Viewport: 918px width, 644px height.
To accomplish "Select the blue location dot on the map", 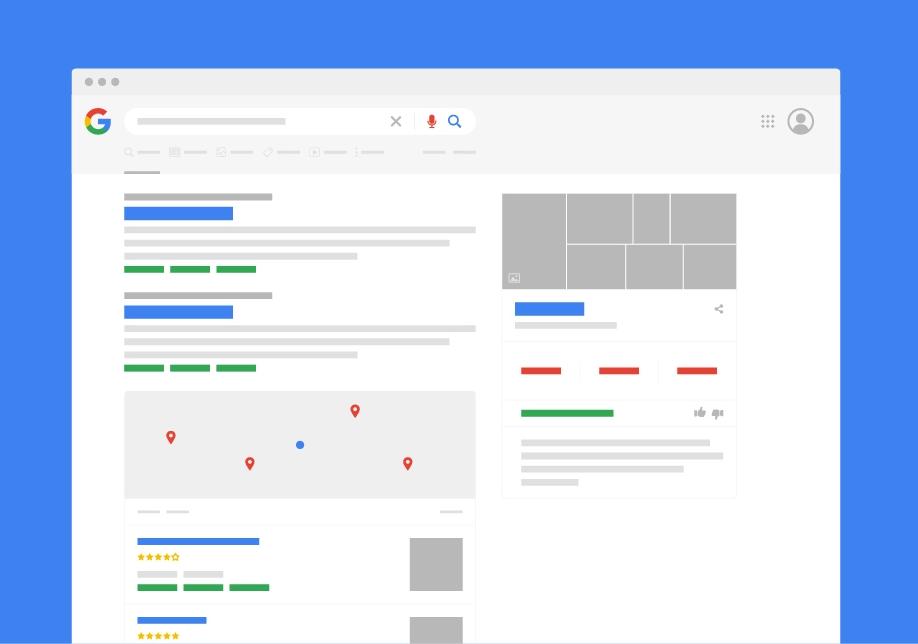I will pos(300,445).
